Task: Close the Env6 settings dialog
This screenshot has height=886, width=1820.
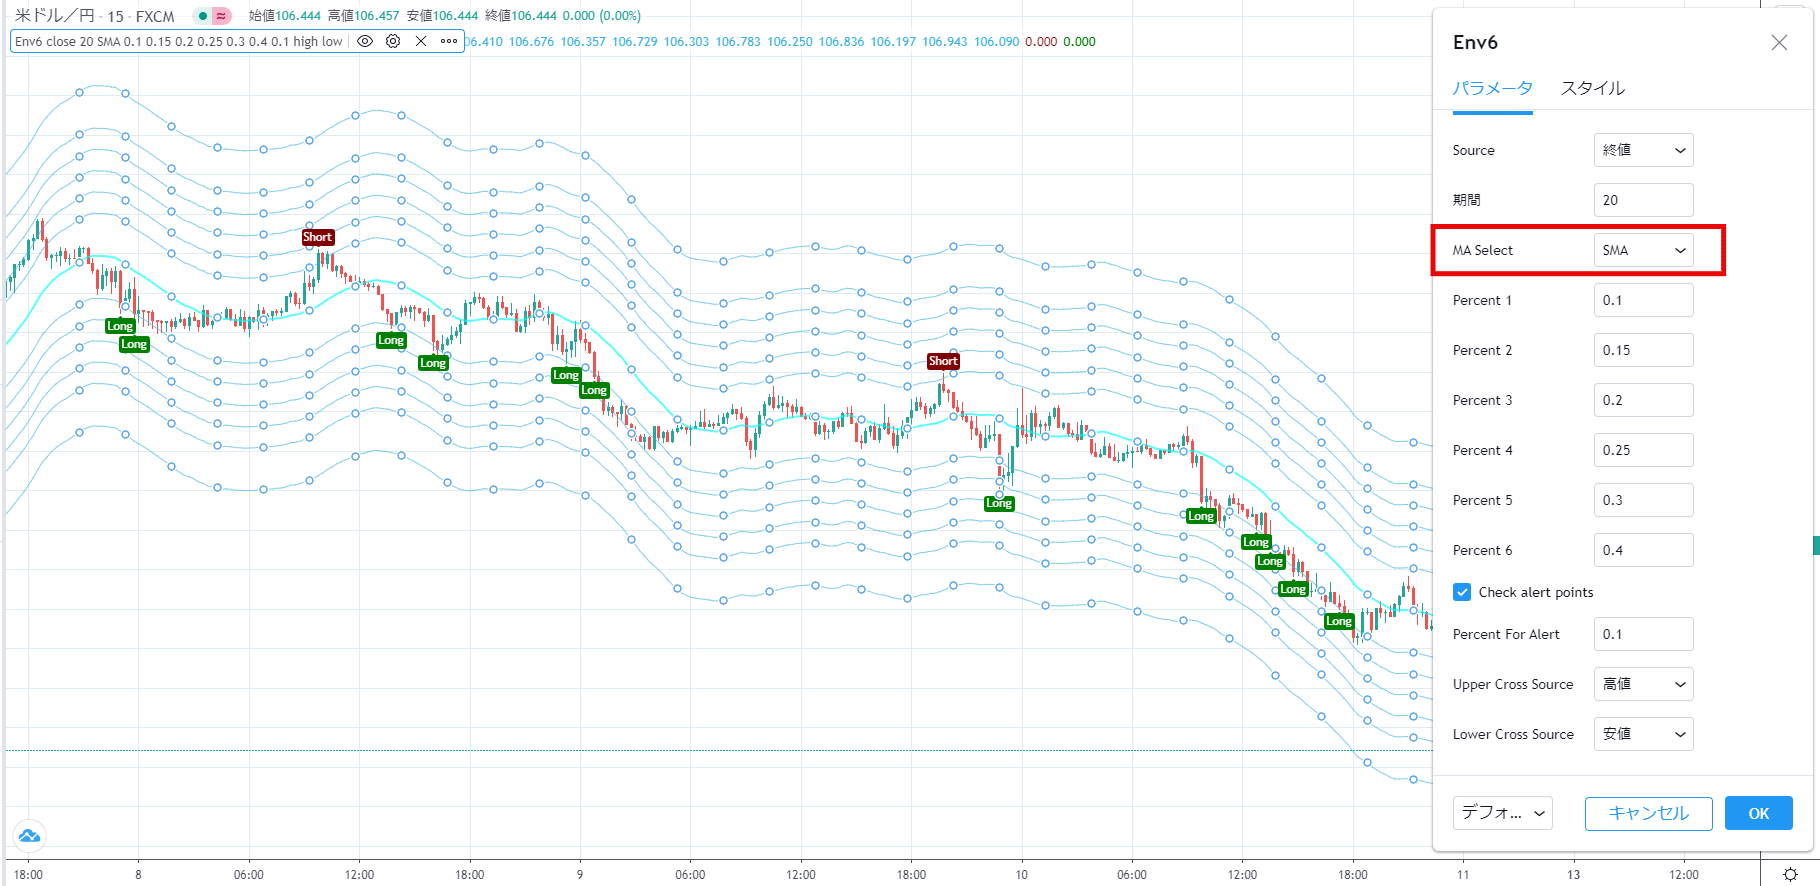Action: [x=1779, y=42]
